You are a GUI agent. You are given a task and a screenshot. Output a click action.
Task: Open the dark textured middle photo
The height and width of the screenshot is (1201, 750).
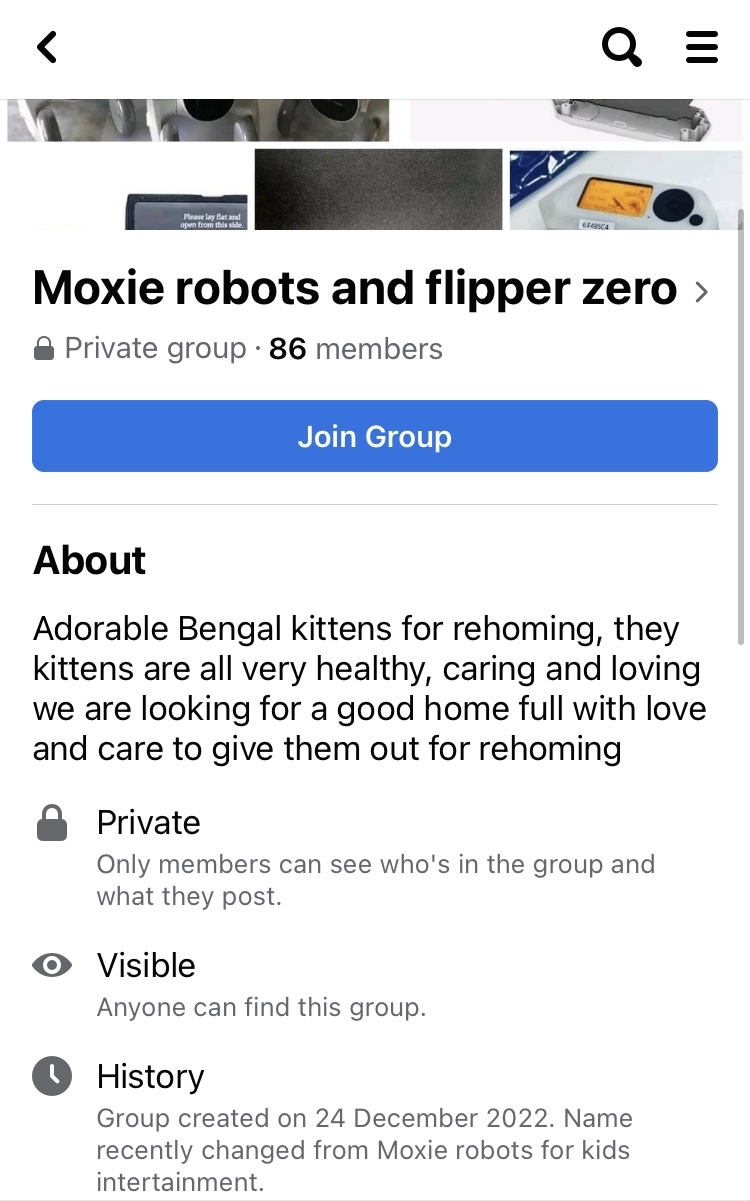pyautogui.click(x=378, y=190)
